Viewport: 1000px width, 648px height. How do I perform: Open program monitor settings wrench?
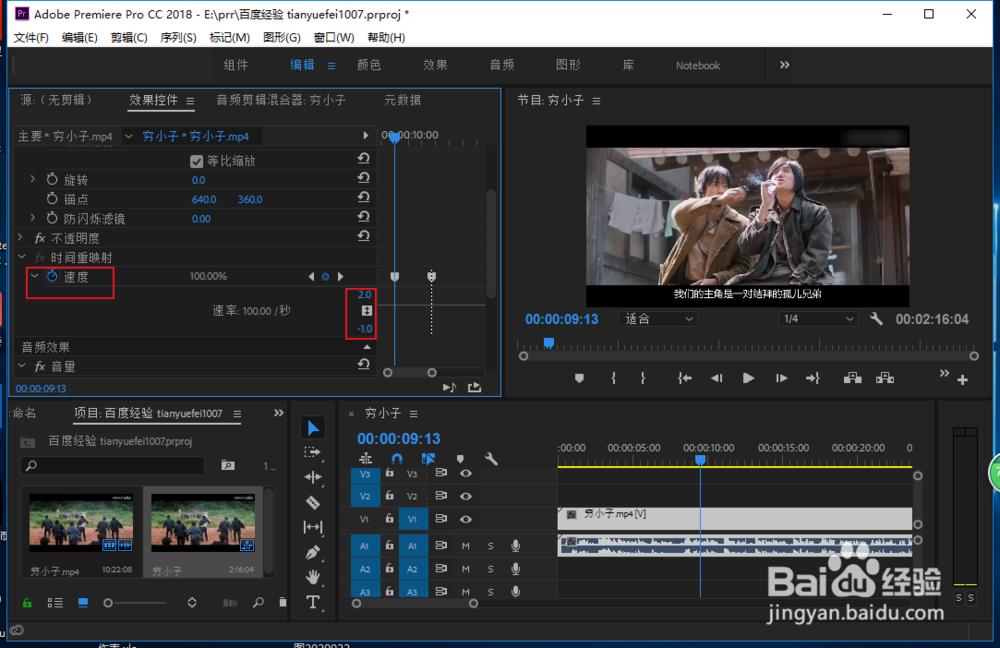click(x=876, y=319)
